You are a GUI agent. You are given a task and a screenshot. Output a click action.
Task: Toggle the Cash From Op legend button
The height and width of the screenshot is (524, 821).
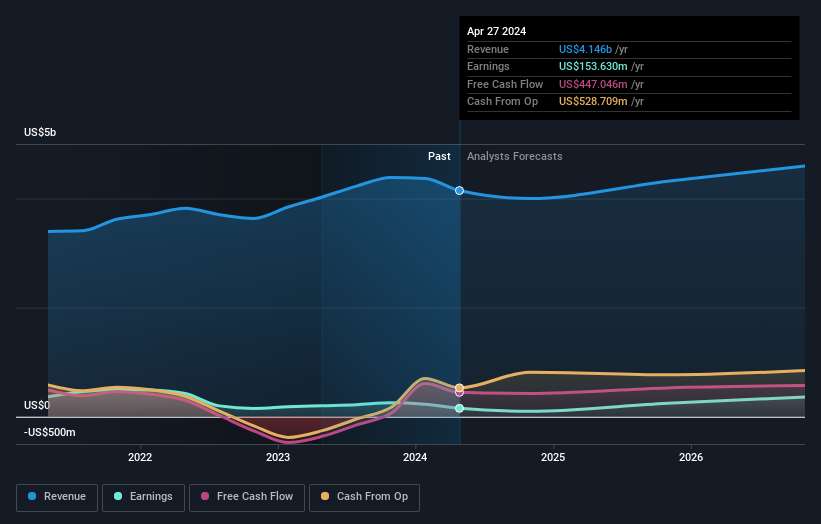[x=364, y=497]
